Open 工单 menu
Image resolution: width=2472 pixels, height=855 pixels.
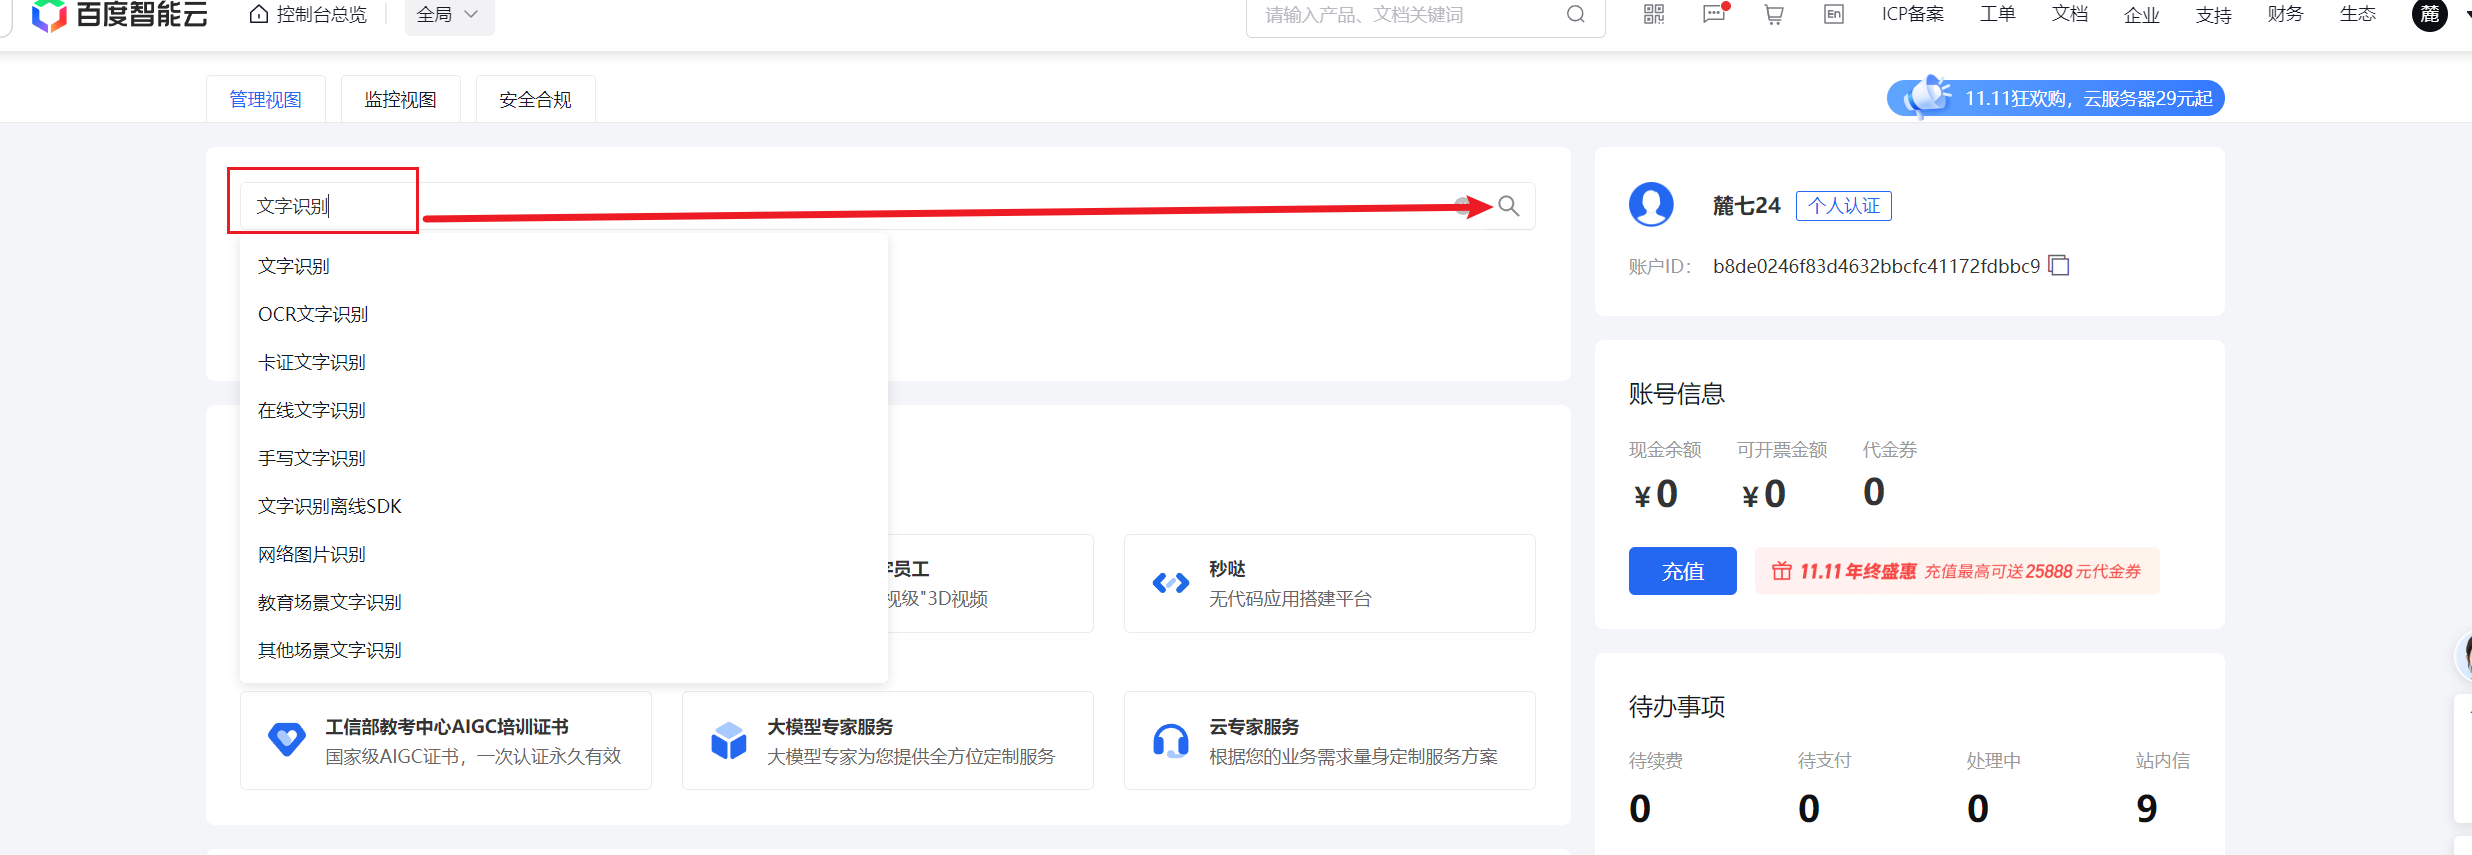pos(1998,14)
